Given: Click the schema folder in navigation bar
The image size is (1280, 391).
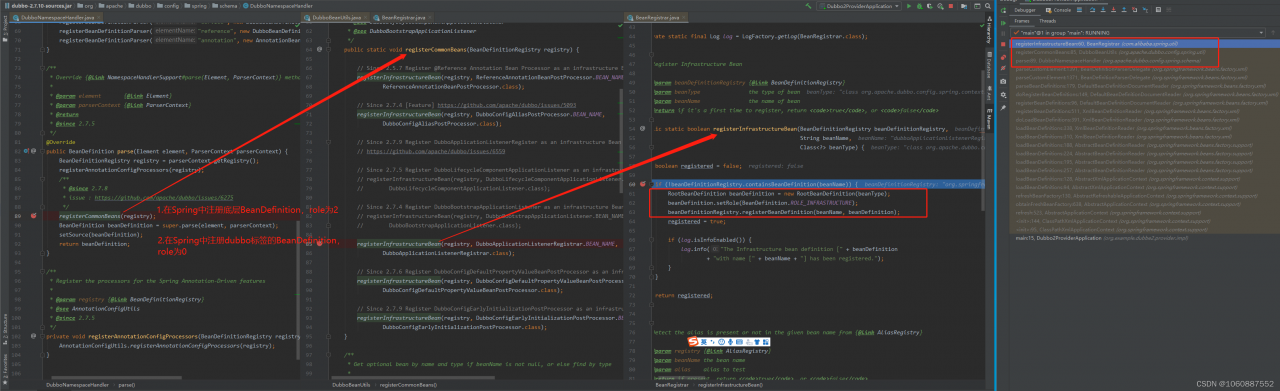Looking at the screenshot, I should click(x=224, y=6).
